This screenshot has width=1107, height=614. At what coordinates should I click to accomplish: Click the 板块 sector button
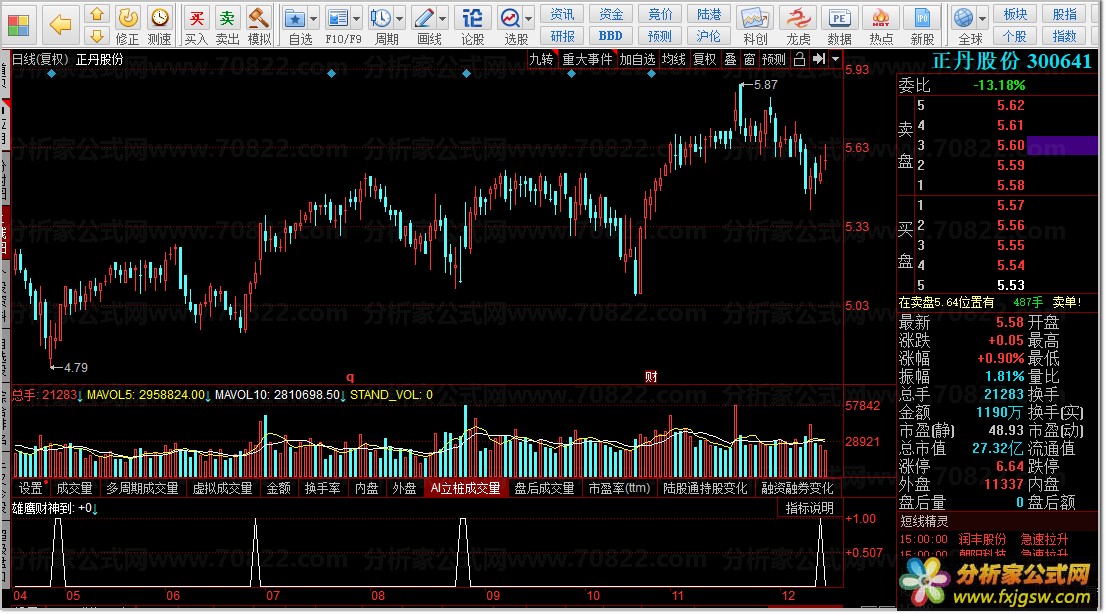coord(1015,14)
